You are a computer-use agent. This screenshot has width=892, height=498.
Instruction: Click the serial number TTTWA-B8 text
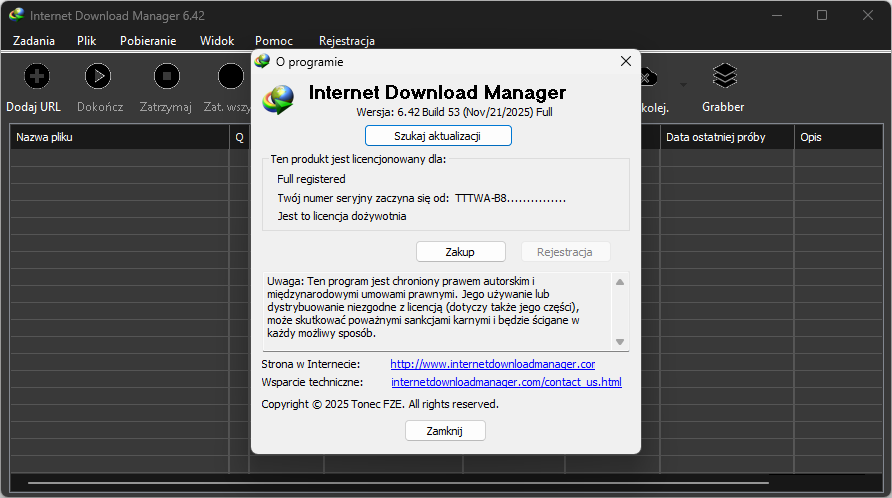pos(510,199)
